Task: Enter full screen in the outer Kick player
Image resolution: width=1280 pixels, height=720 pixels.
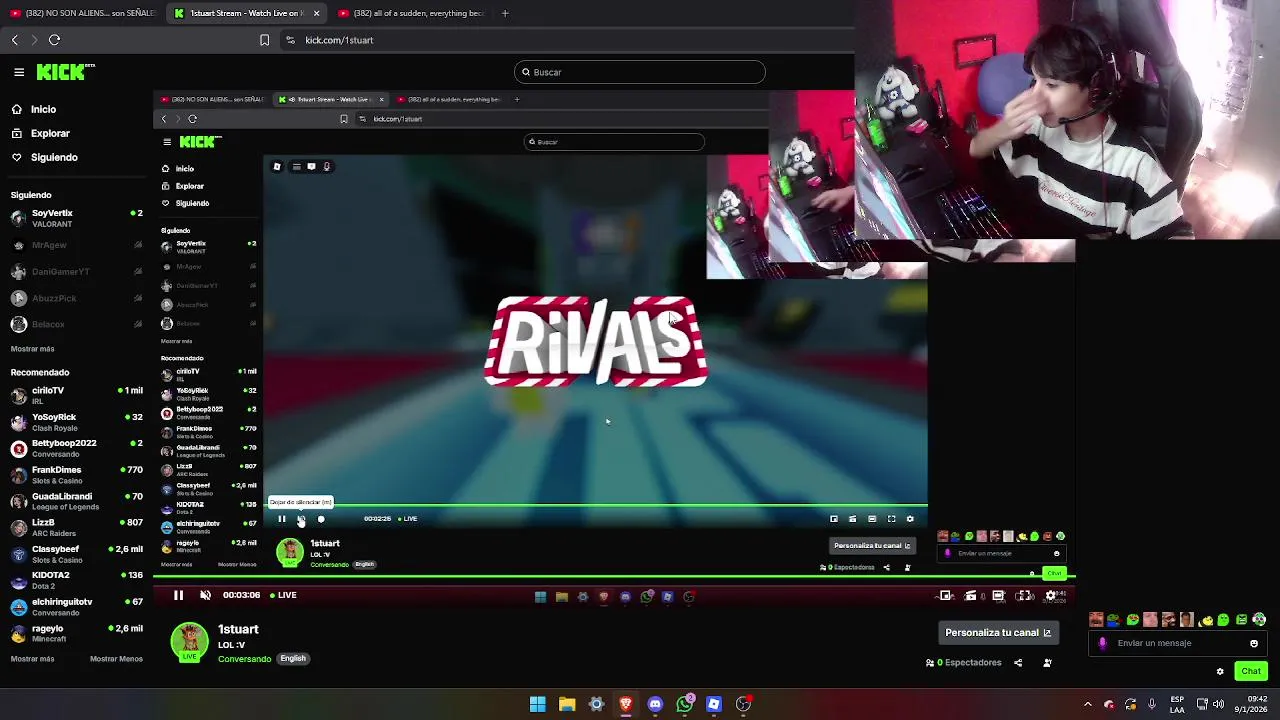Action: [x=1024, y=595]
